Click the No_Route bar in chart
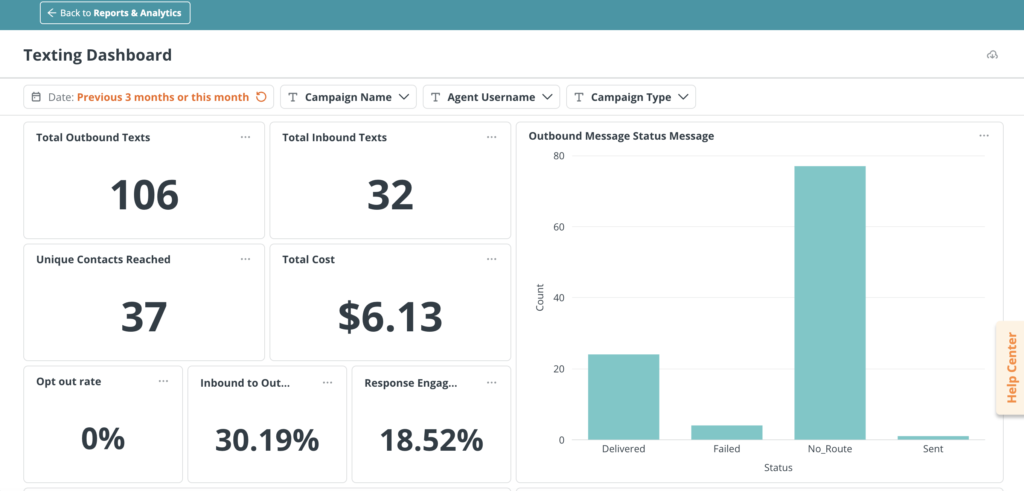The height and width of the screenshot is (491, 1024). click(x=829, y=302)
